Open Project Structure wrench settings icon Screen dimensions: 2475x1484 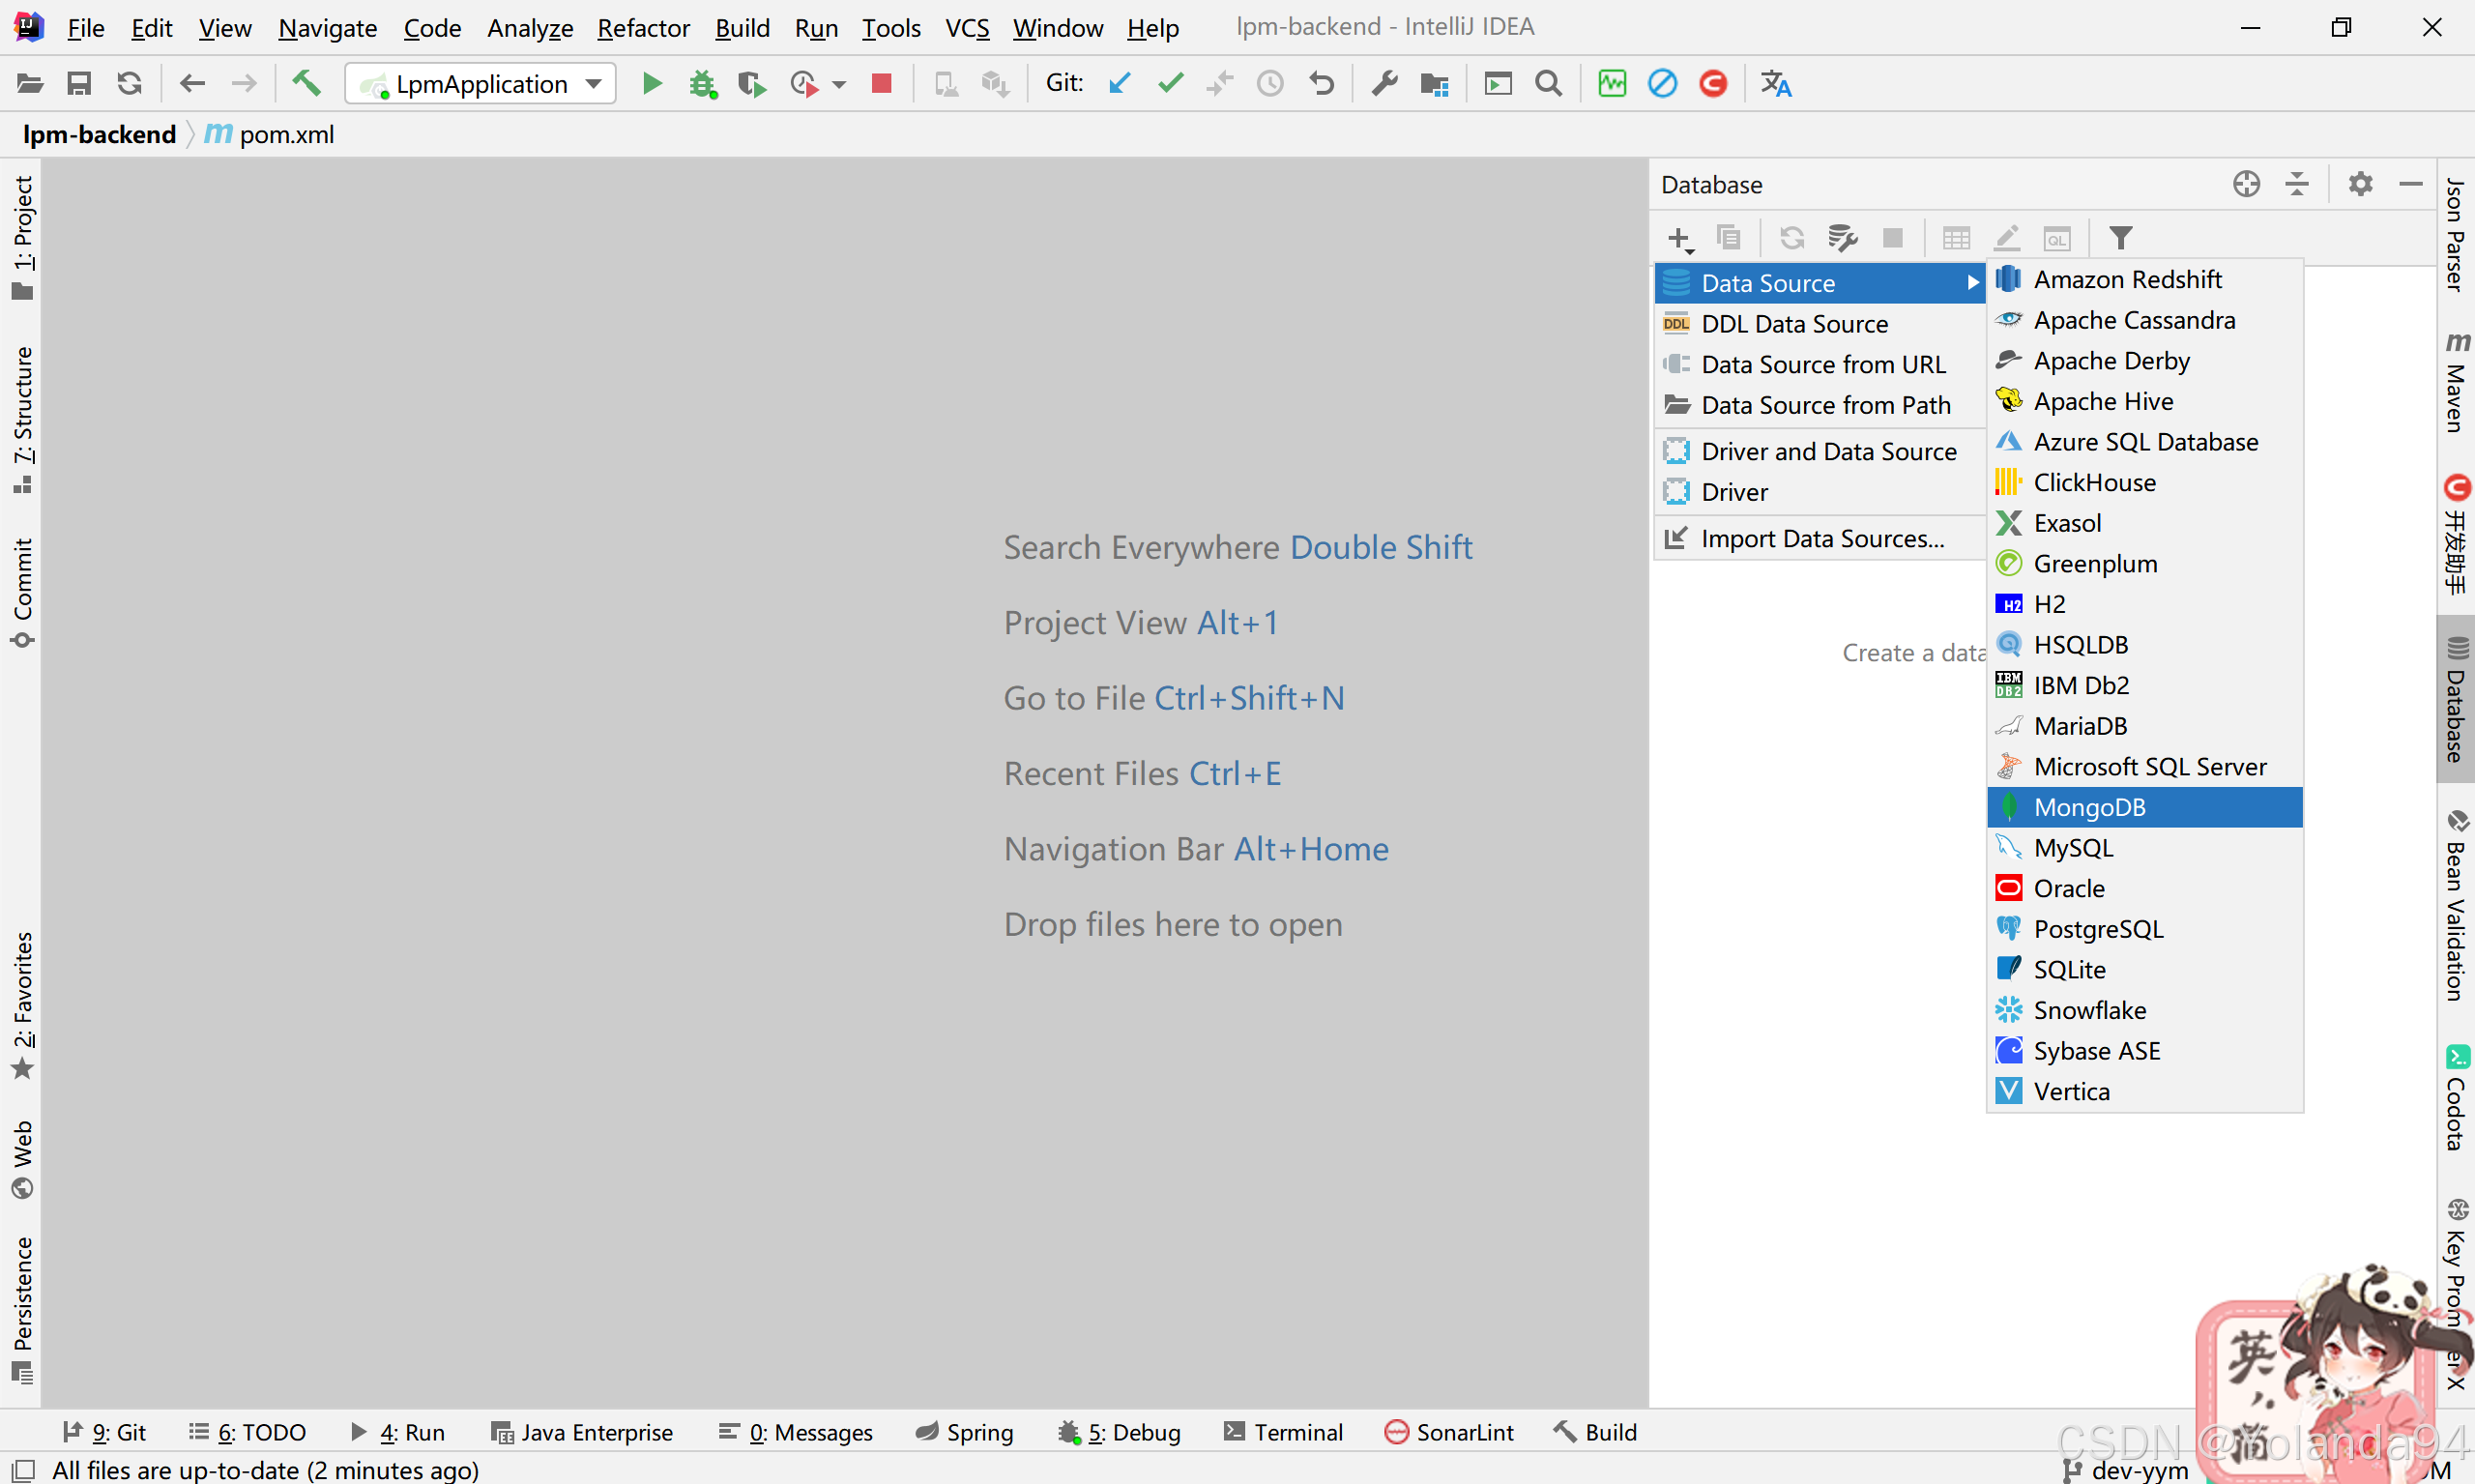pos(1384,84)
